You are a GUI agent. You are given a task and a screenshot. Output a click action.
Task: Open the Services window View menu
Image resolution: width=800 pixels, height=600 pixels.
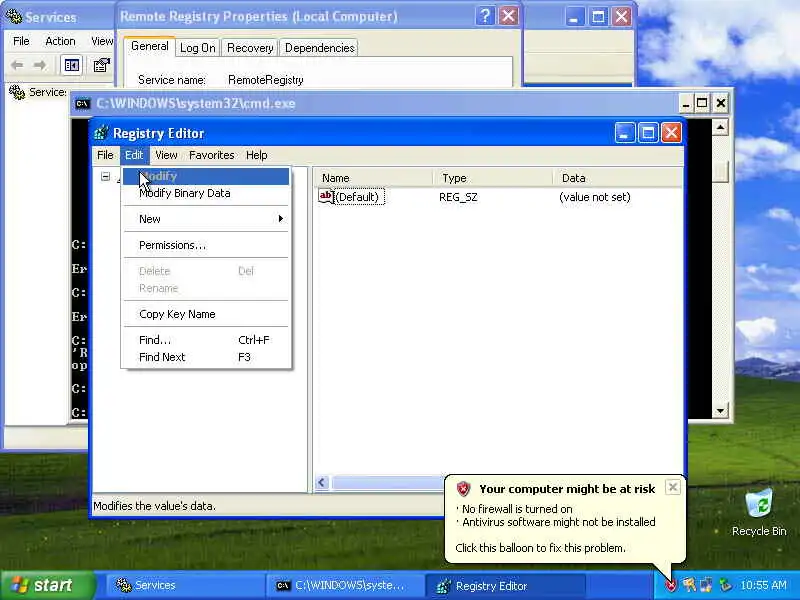coord(102,41)
